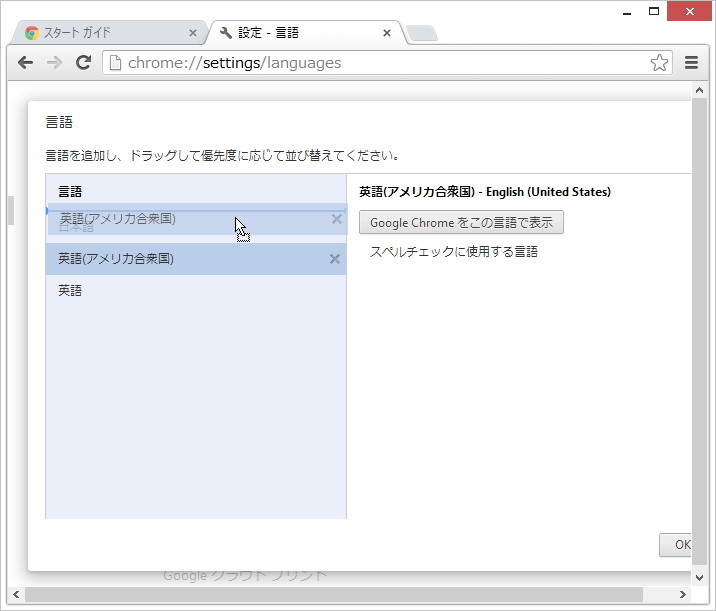The height and width of the screenshot is (611, 716).
Task: Maximize the Chrome window
Action: click(x=653, y=11)
